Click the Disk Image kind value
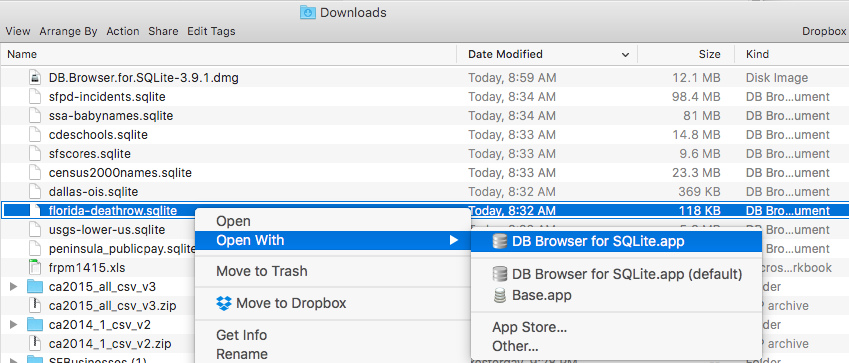 pyautogui.click(x=777, y=77)
